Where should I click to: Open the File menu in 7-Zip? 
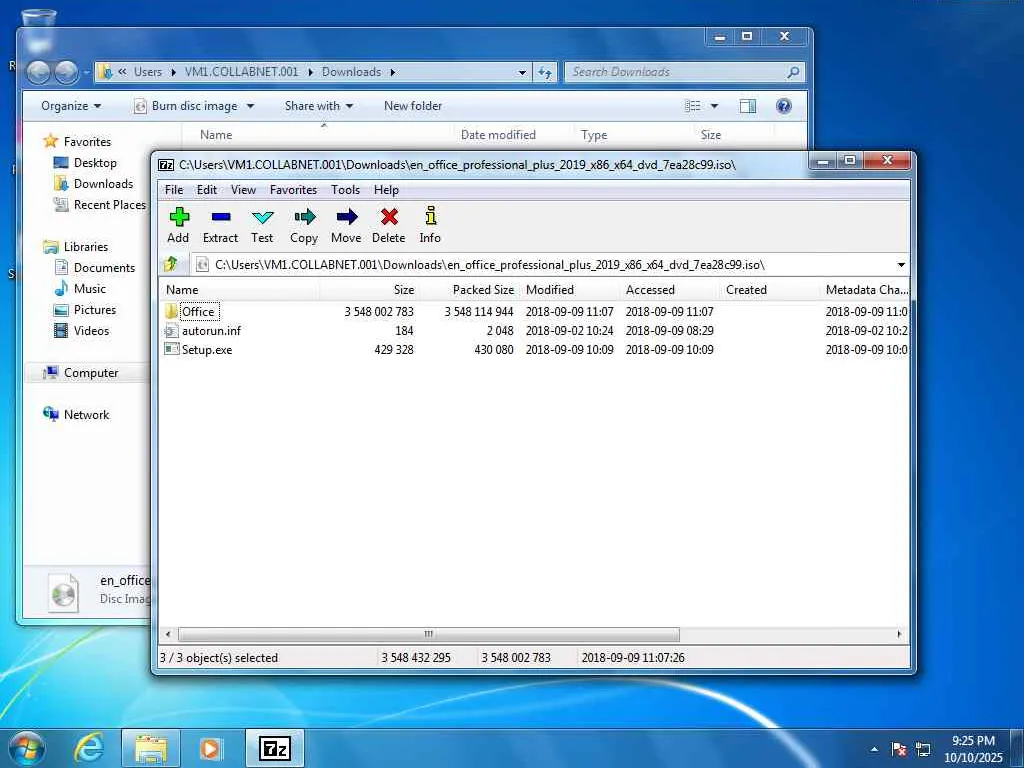(174, 190)
